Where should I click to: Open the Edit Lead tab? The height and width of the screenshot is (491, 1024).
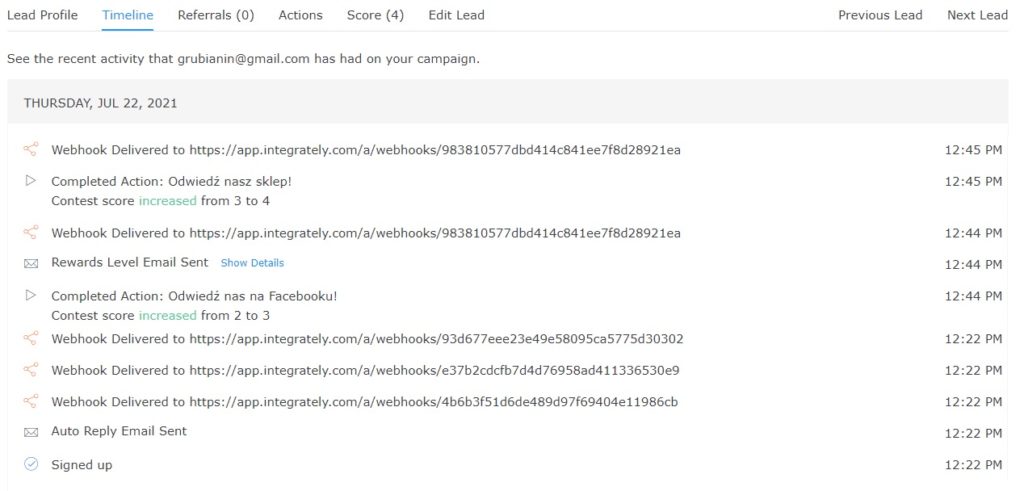(456, 15)
